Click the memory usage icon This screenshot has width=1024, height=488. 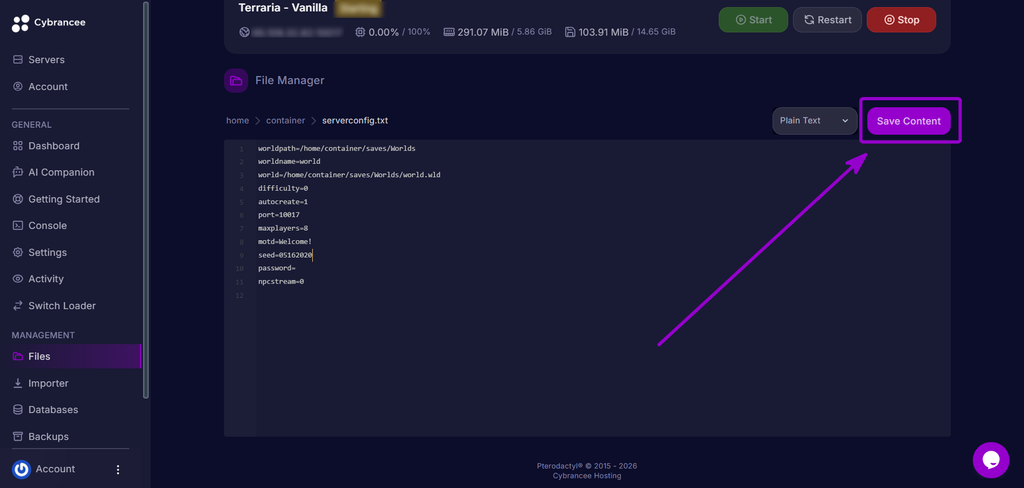(449, 31)
